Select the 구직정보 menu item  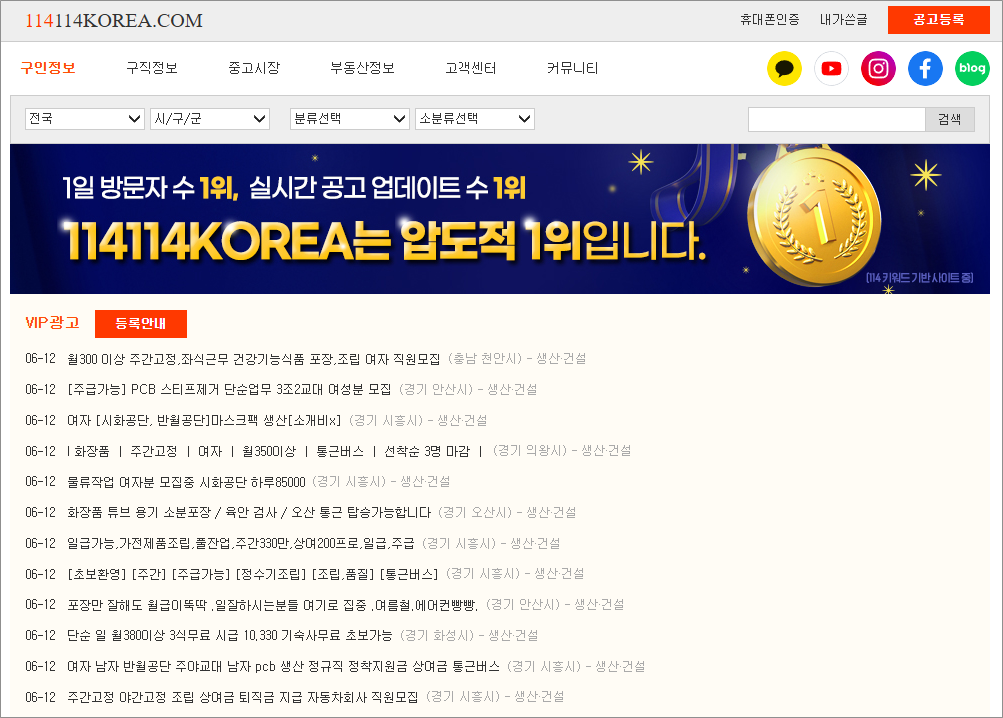[154, 68]
